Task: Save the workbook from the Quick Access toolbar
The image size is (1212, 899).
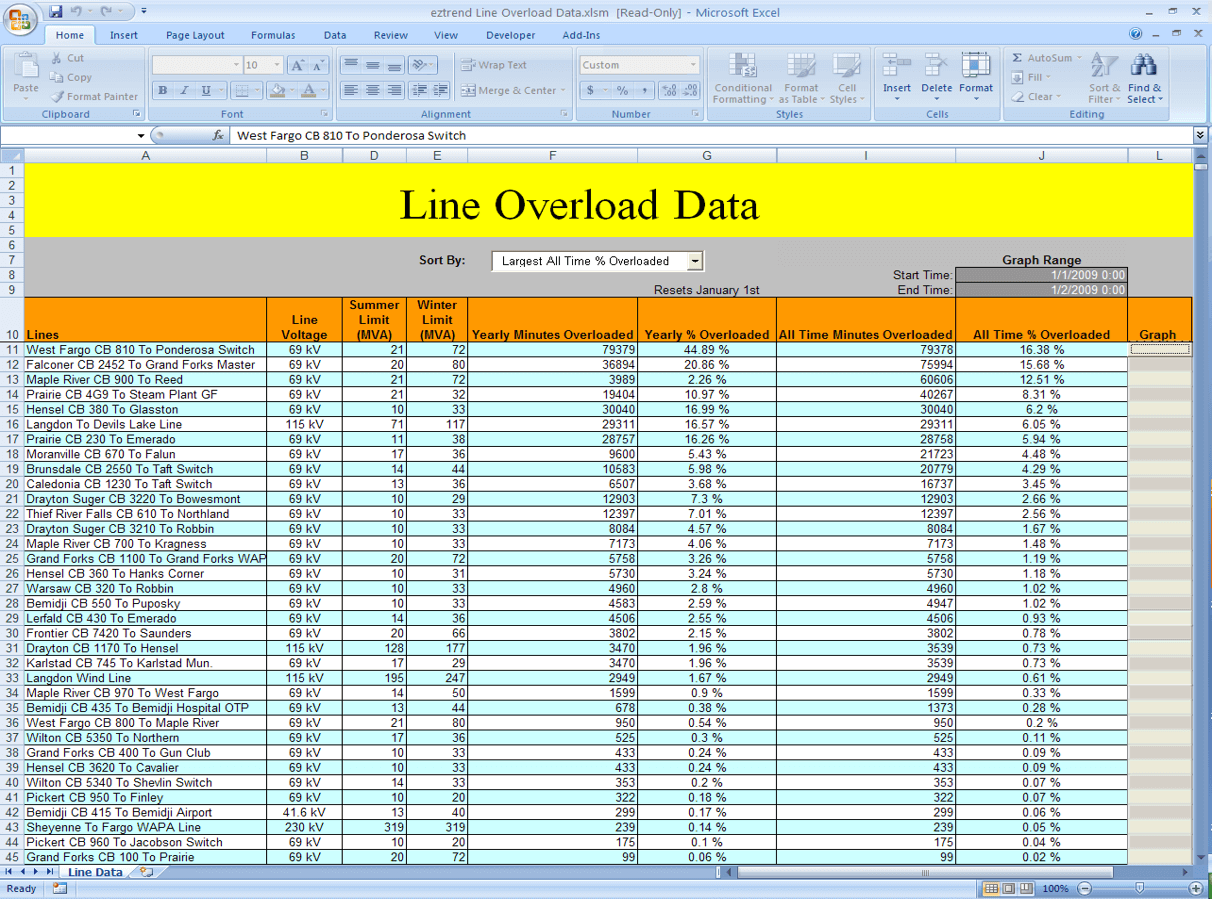Action: 56,12
